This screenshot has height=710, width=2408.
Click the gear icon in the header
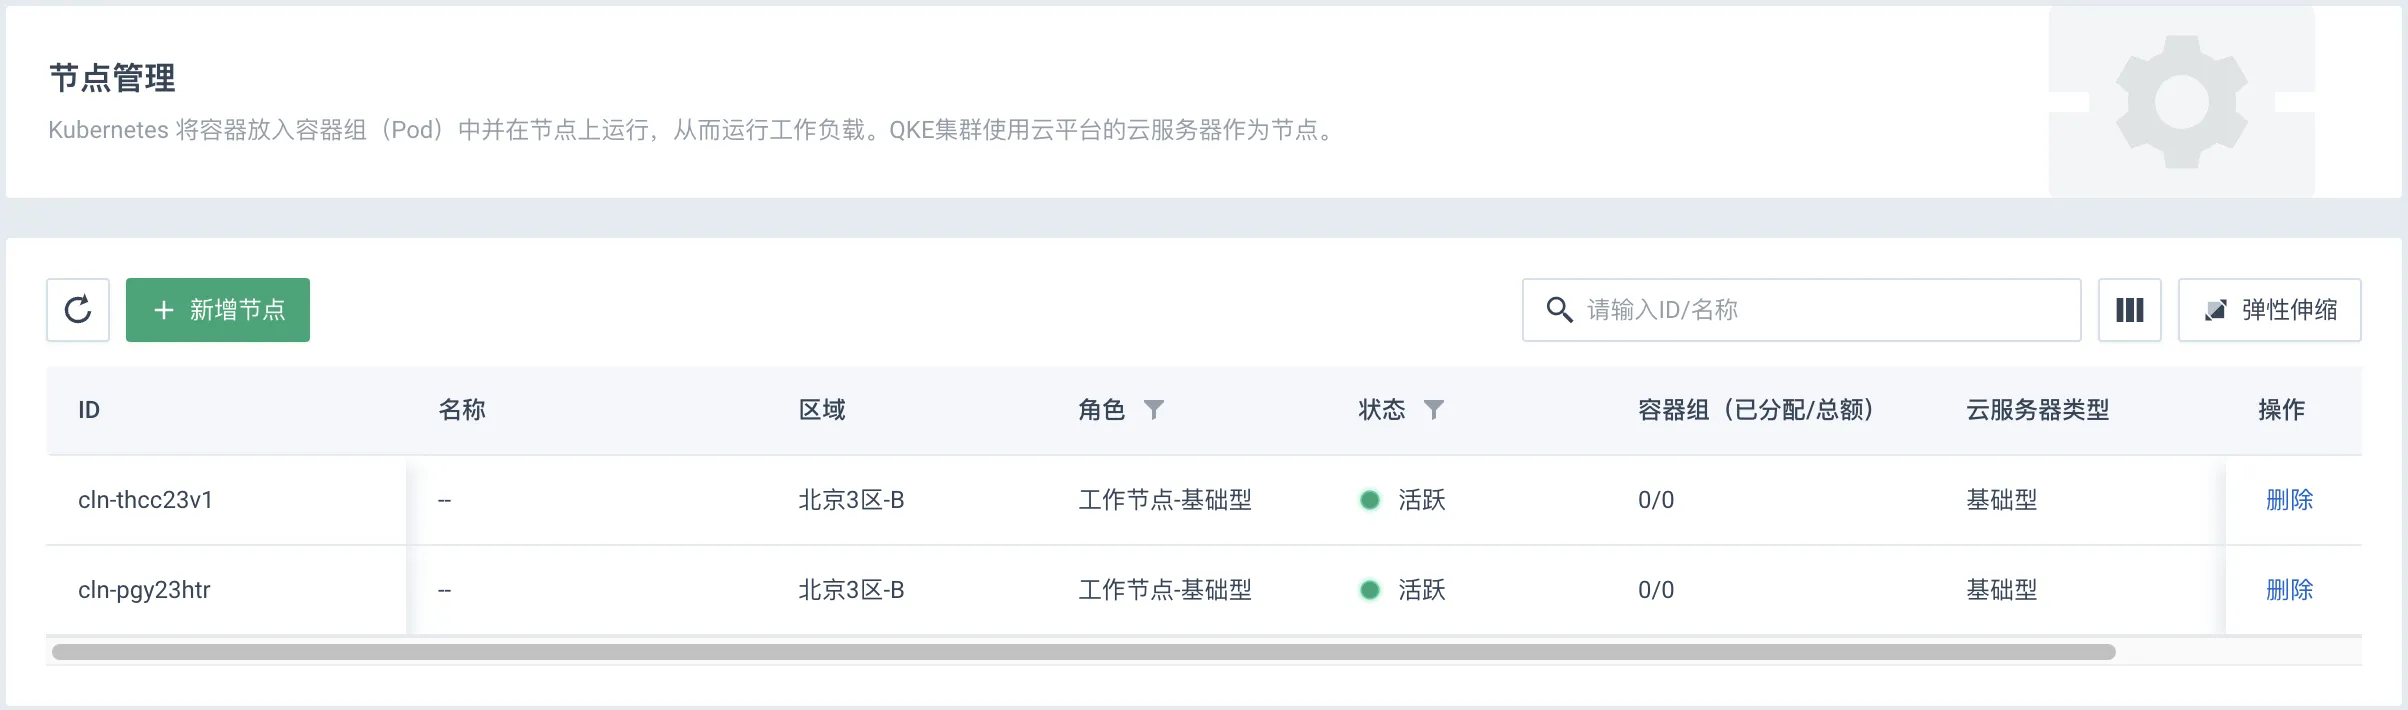click(x=2182, y=101)
